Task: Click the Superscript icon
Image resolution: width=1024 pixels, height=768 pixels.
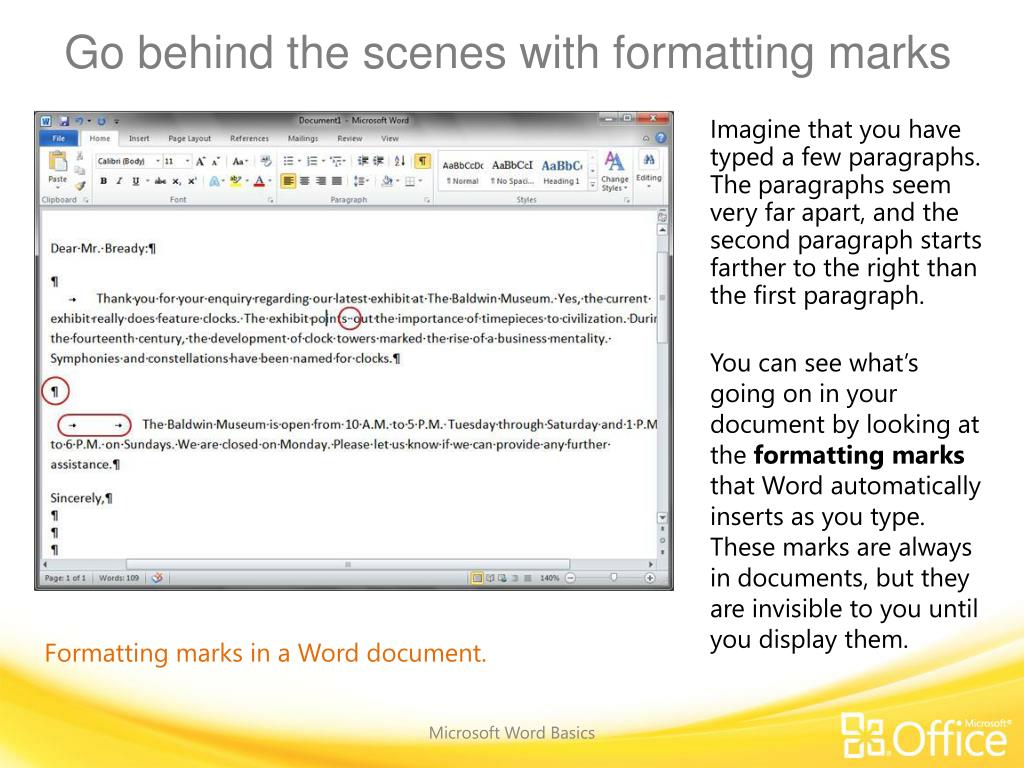Action: point(192,181)
